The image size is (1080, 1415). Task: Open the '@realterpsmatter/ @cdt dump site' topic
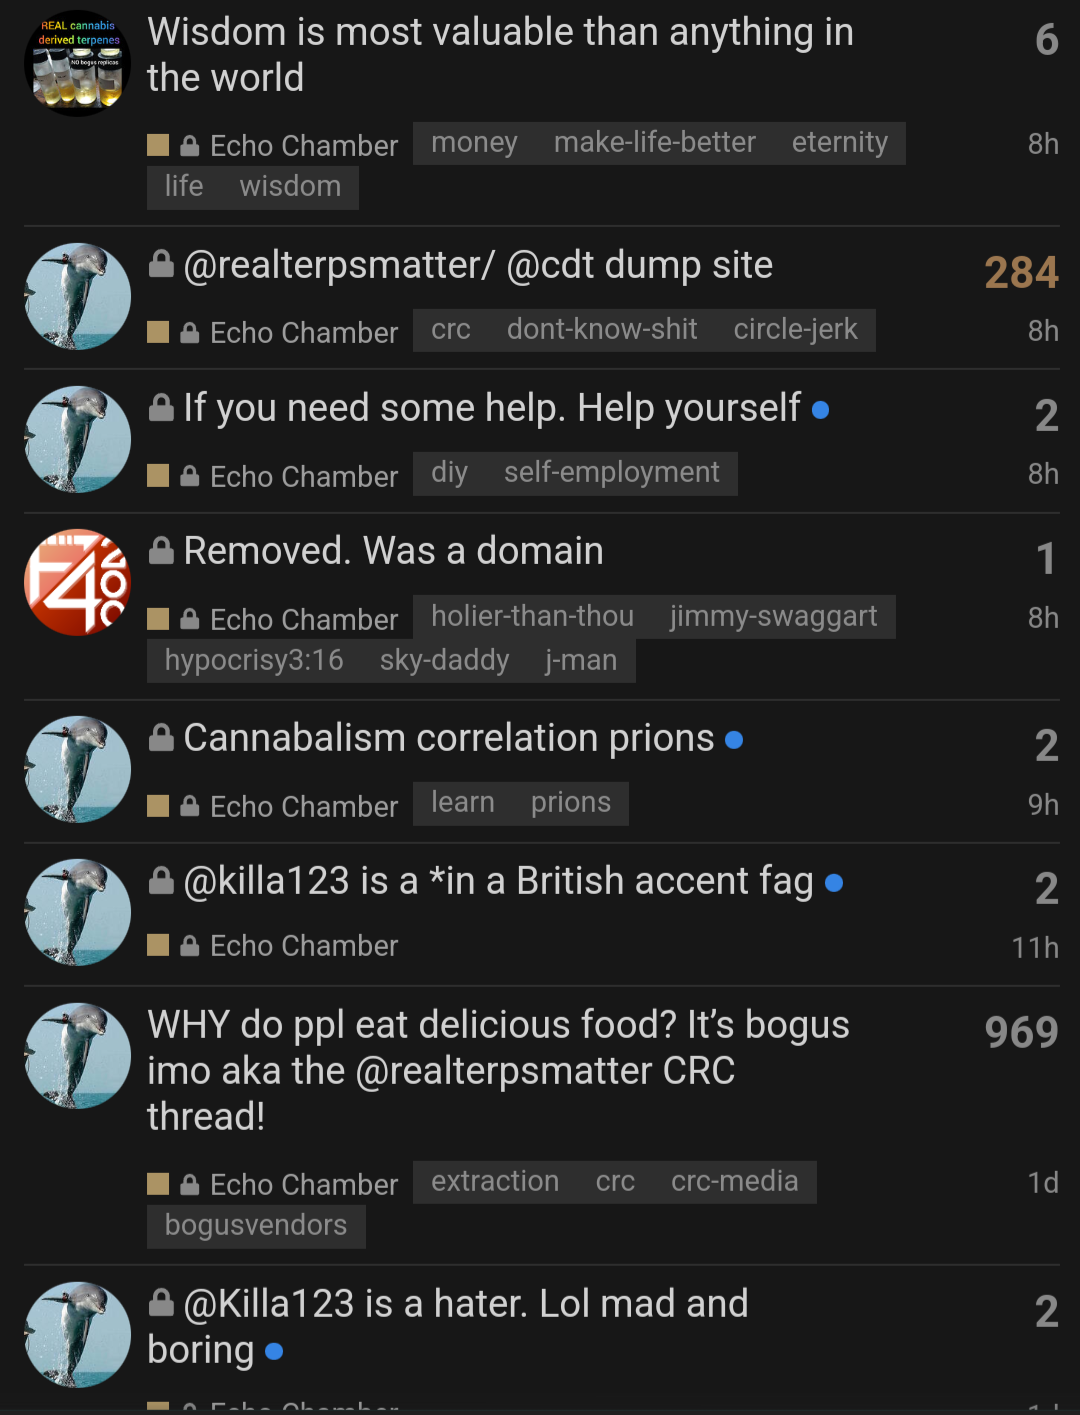click(478, 266)
